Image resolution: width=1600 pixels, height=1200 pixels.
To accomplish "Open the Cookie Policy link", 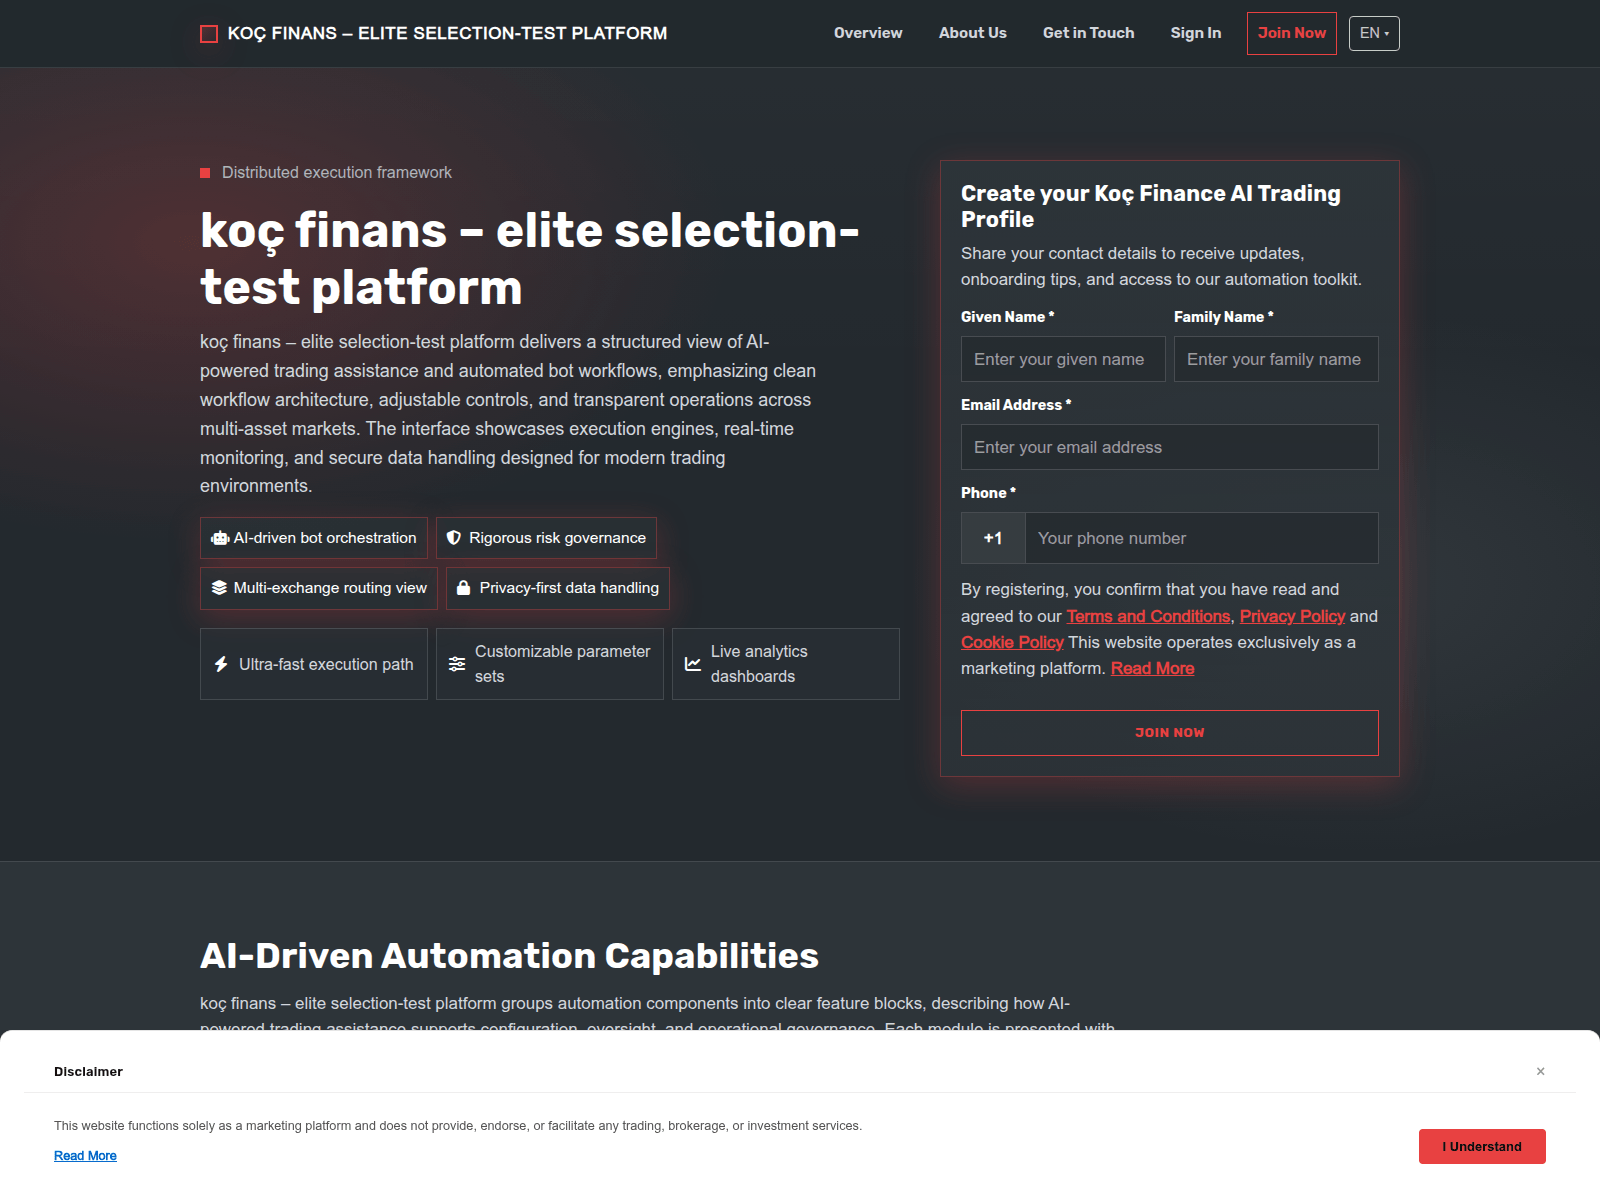I will pyautogui.click(x=1012, y=642).
